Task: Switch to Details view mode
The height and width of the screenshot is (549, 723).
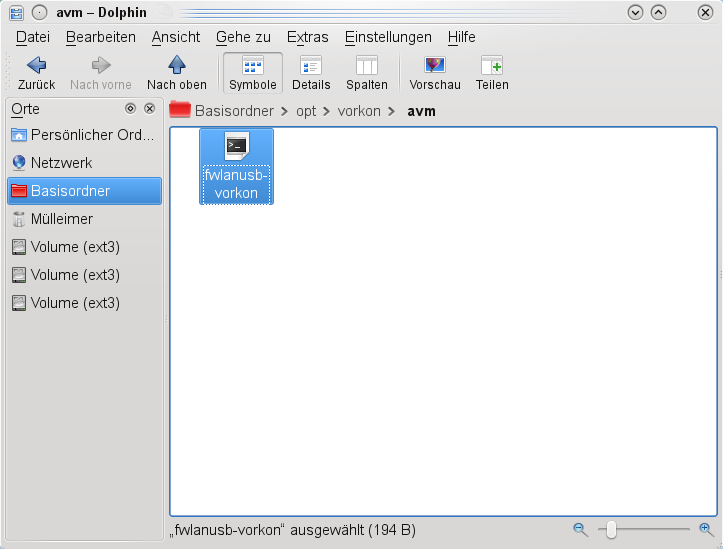Action: click(x=311, y=73)
